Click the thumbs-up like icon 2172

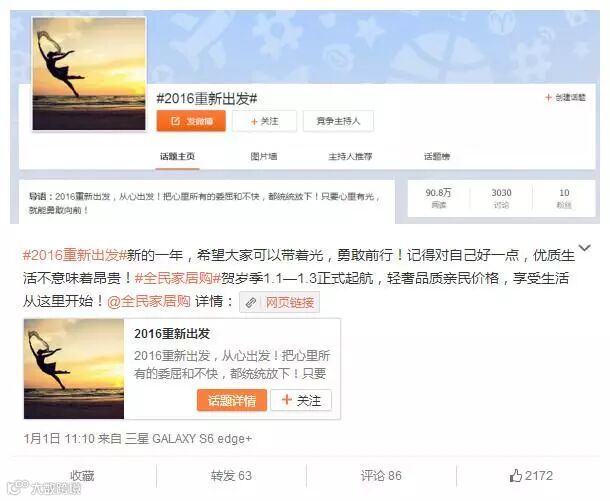click(x=515, y=475)
